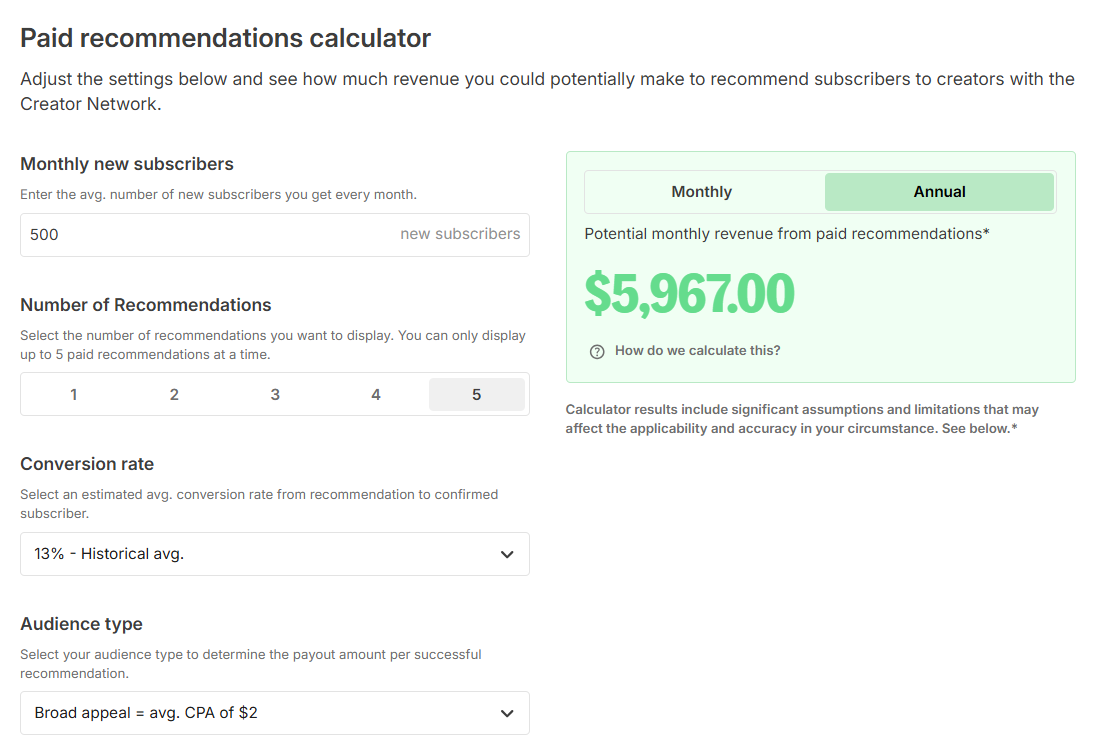Image resolution: width=1110 pixels, height=751 pixels.
Task: Focus the monthly new subscribers input field
Action: [200, 235]
